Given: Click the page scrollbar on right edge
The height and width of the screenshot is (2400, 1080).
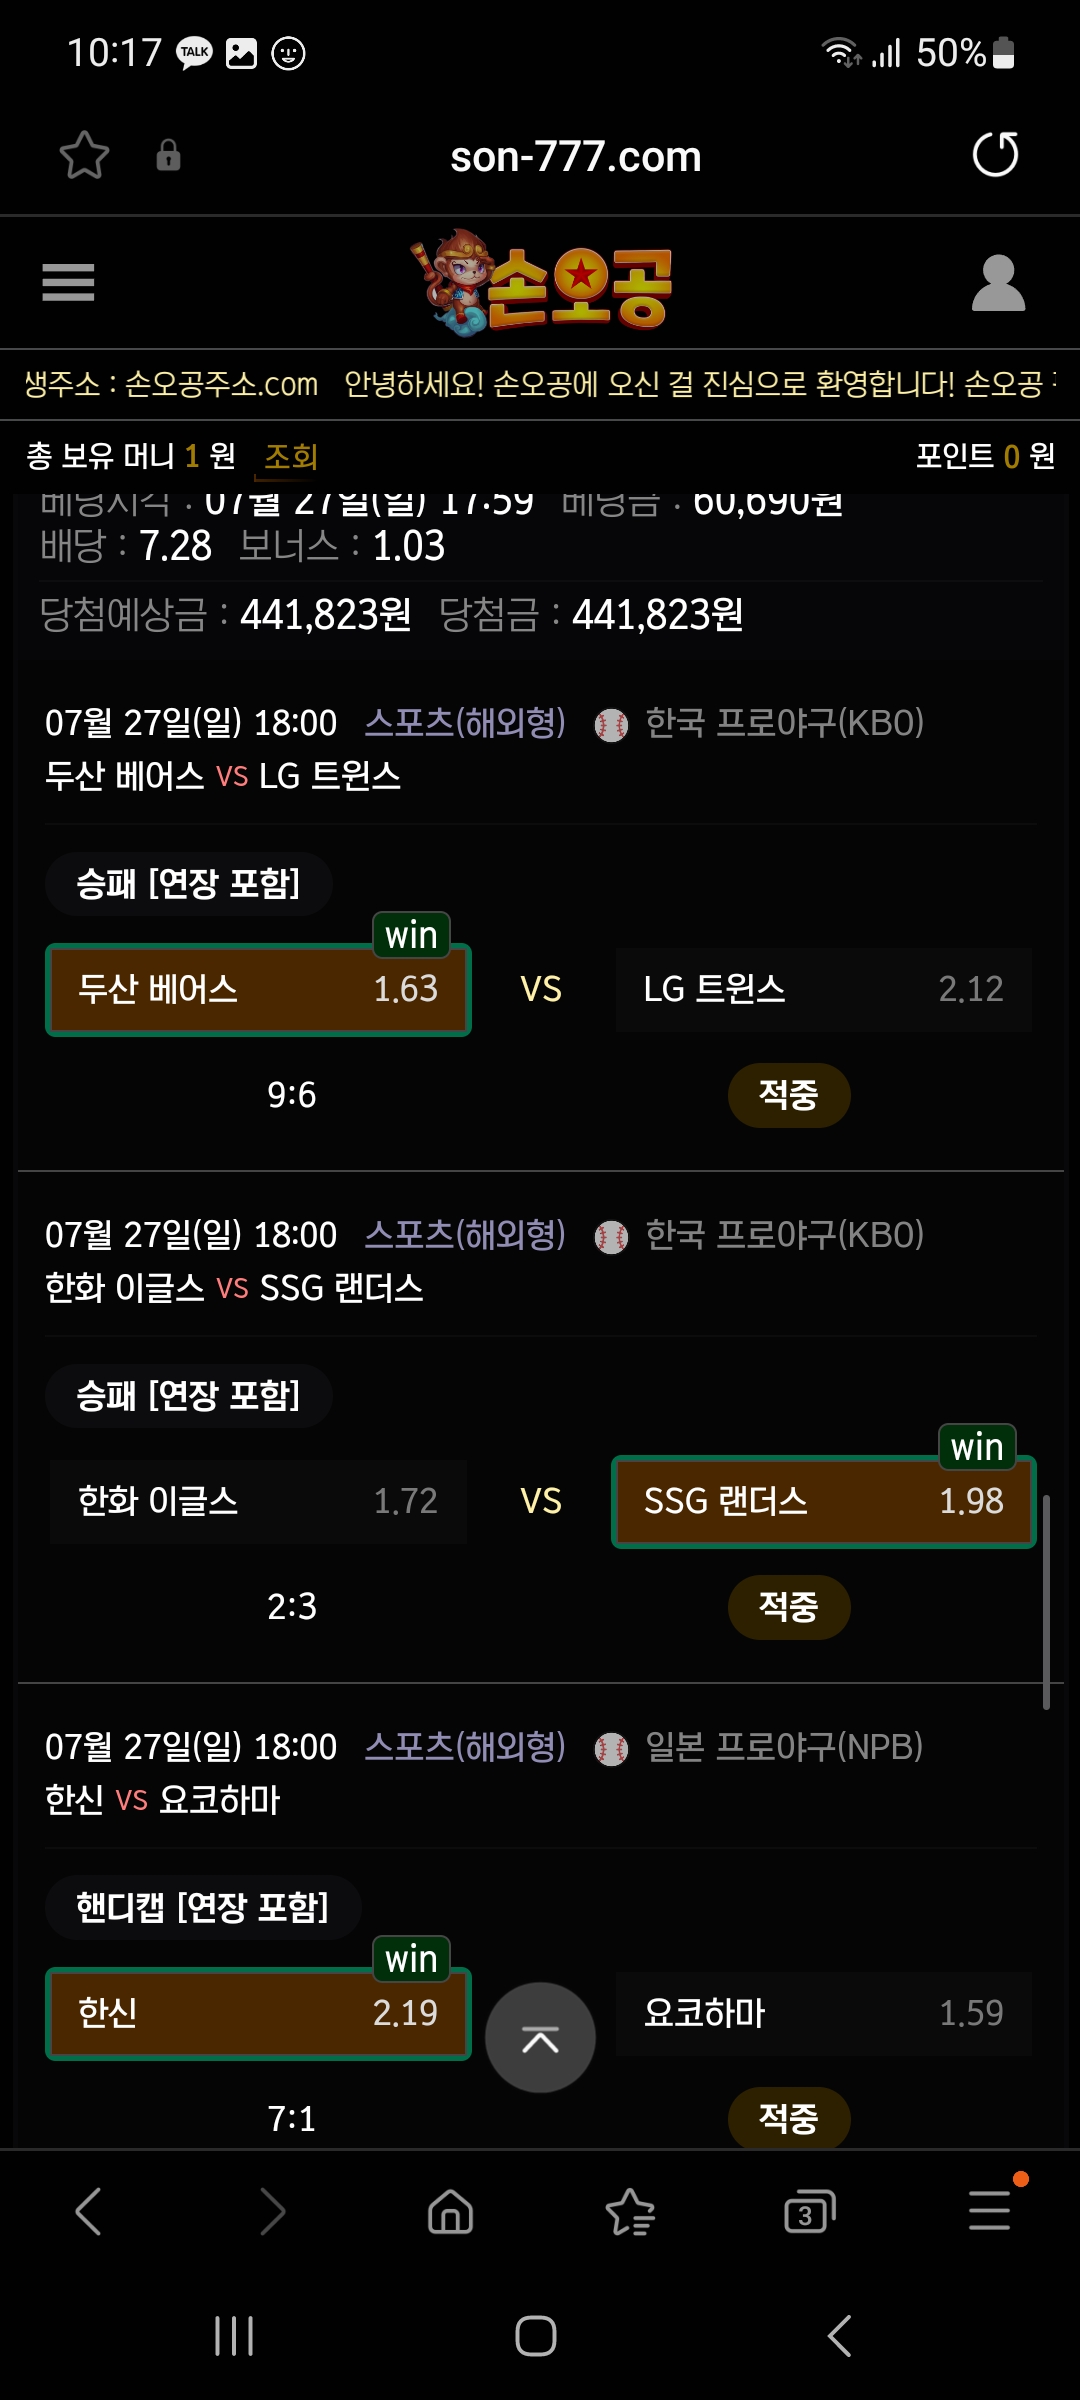Looking at the screenshot, I should pos(1046,1602).
